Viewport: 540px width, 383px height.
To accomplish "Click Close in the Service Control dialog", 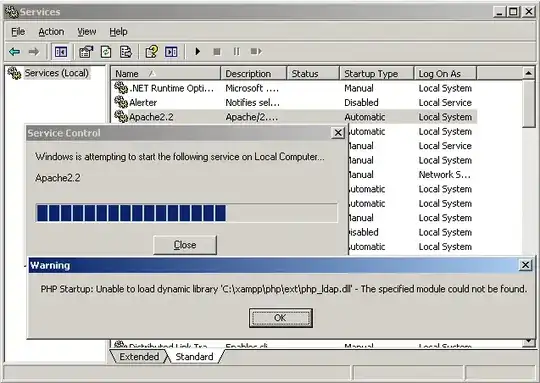I will [x=185, y=245].
